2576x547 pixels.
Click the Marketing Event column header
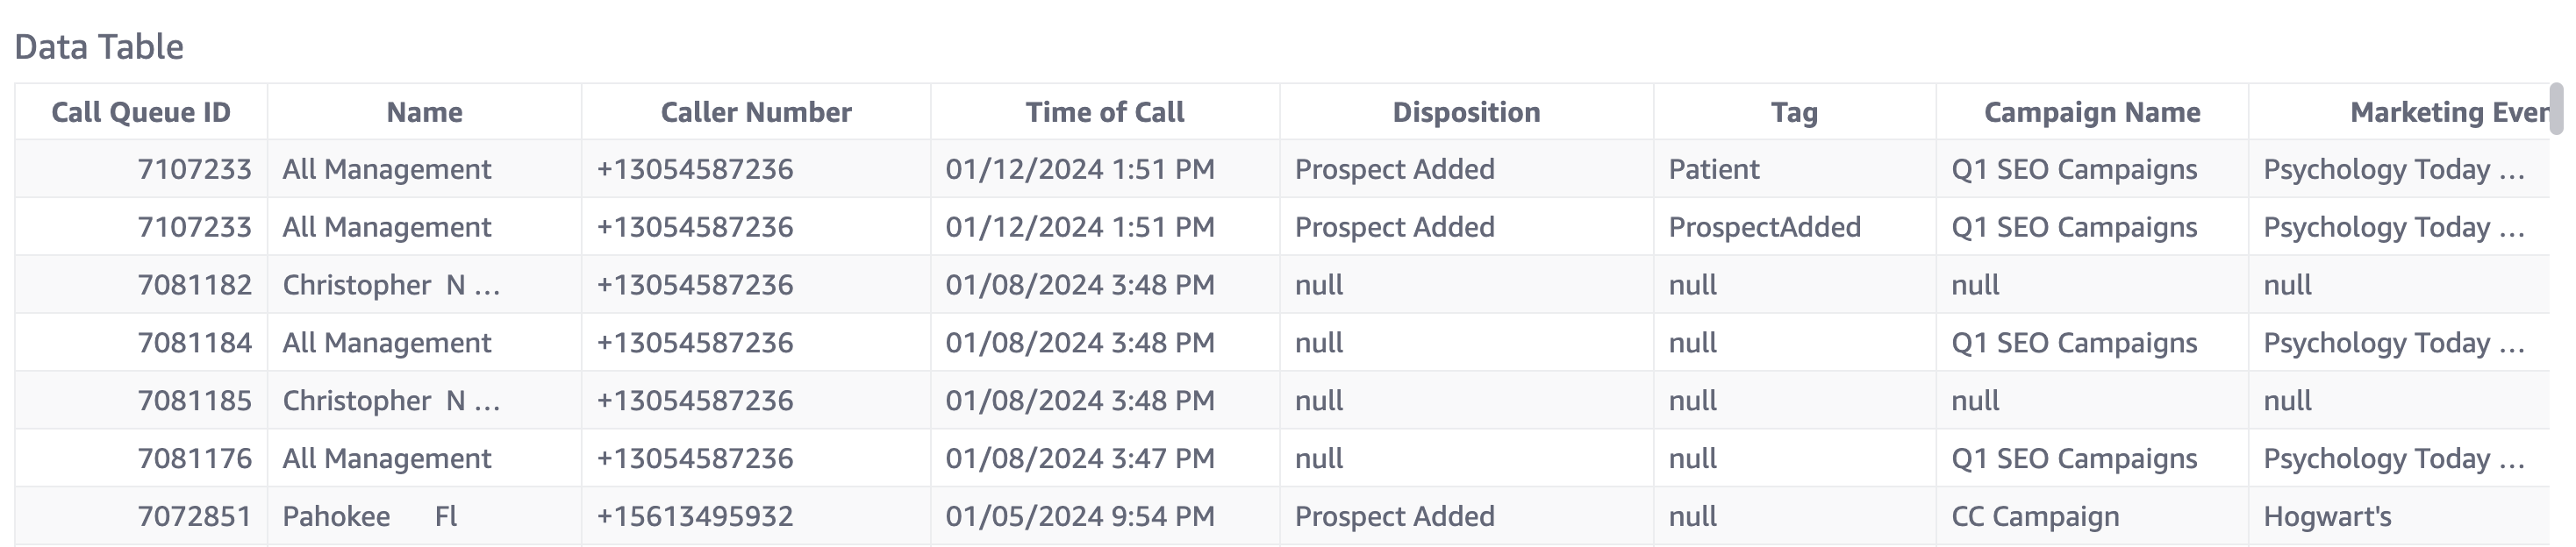pos(2448,112)
